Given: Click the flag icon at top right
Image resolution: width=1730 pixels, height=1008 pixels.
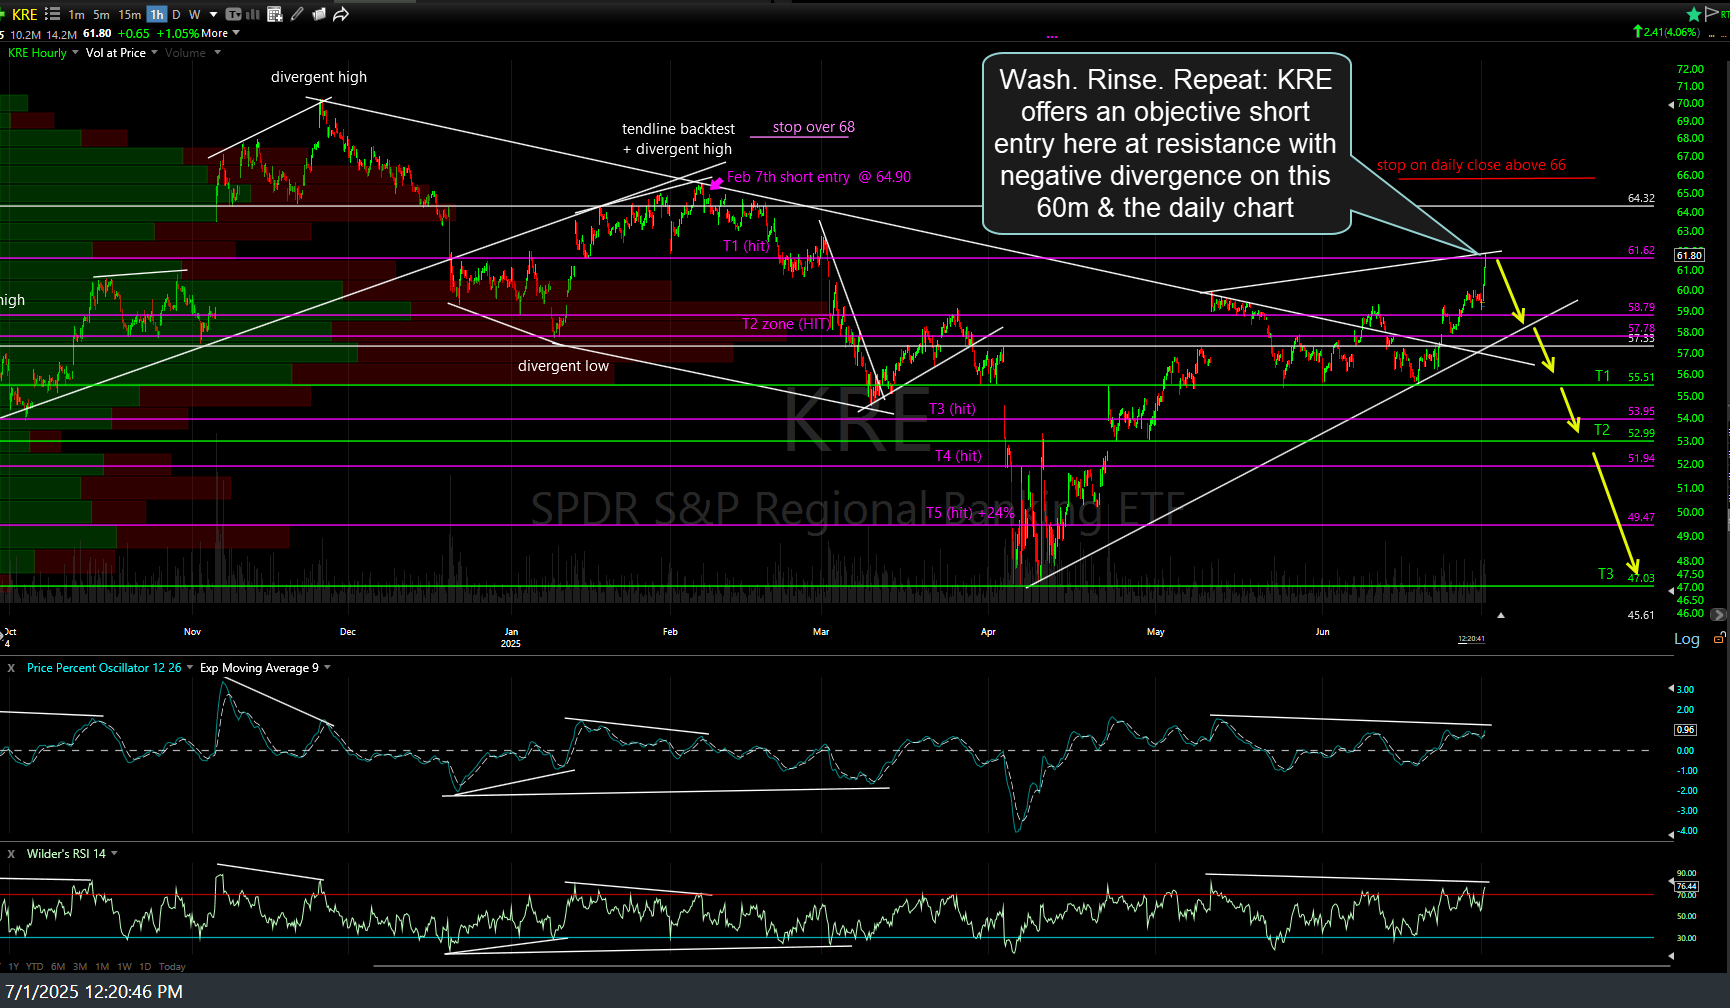Looking at the screenshot, I should point(1712,13).
